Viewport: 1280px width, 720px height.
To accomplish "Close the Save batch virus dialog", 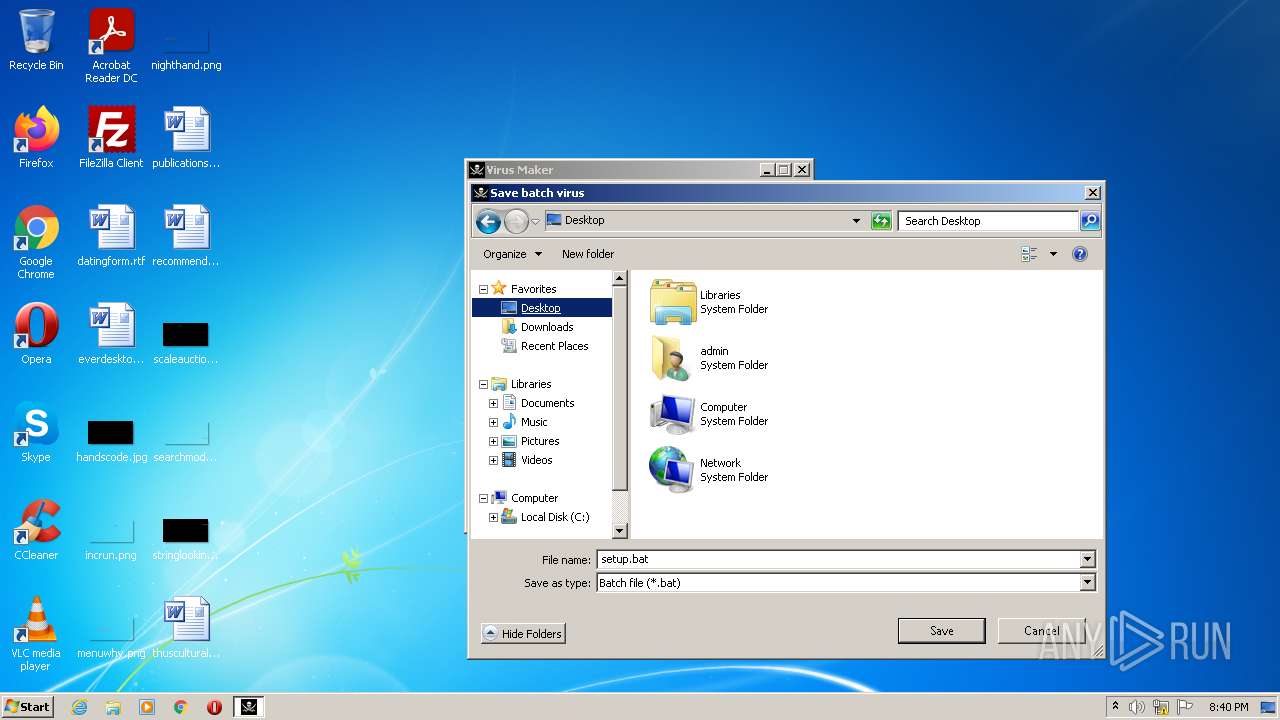I will [x=1093, y=193].
